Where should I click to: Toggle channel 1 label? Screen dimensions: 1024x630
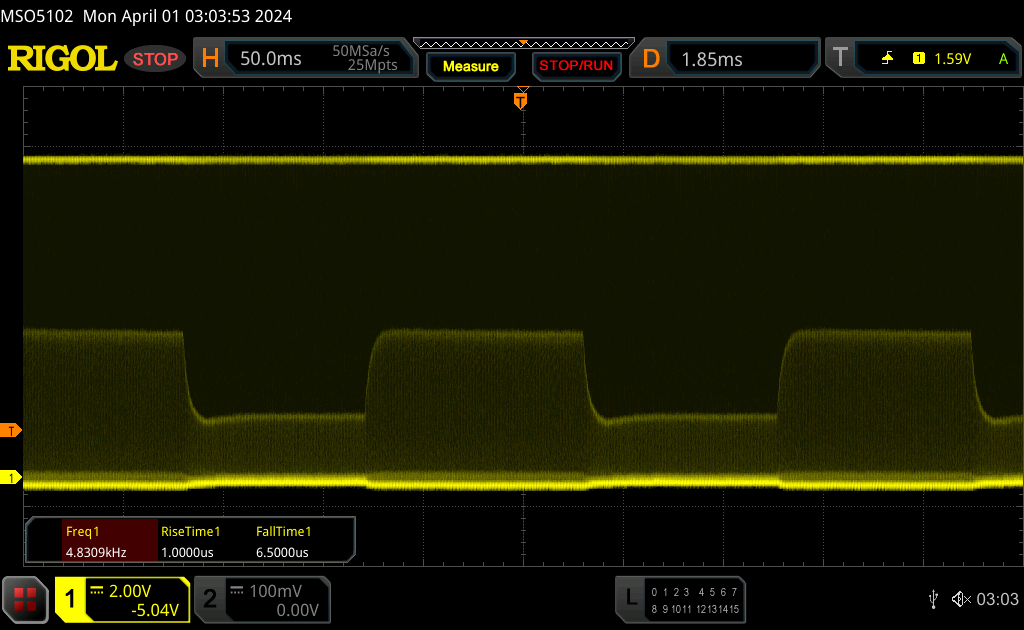pos(71,599)
